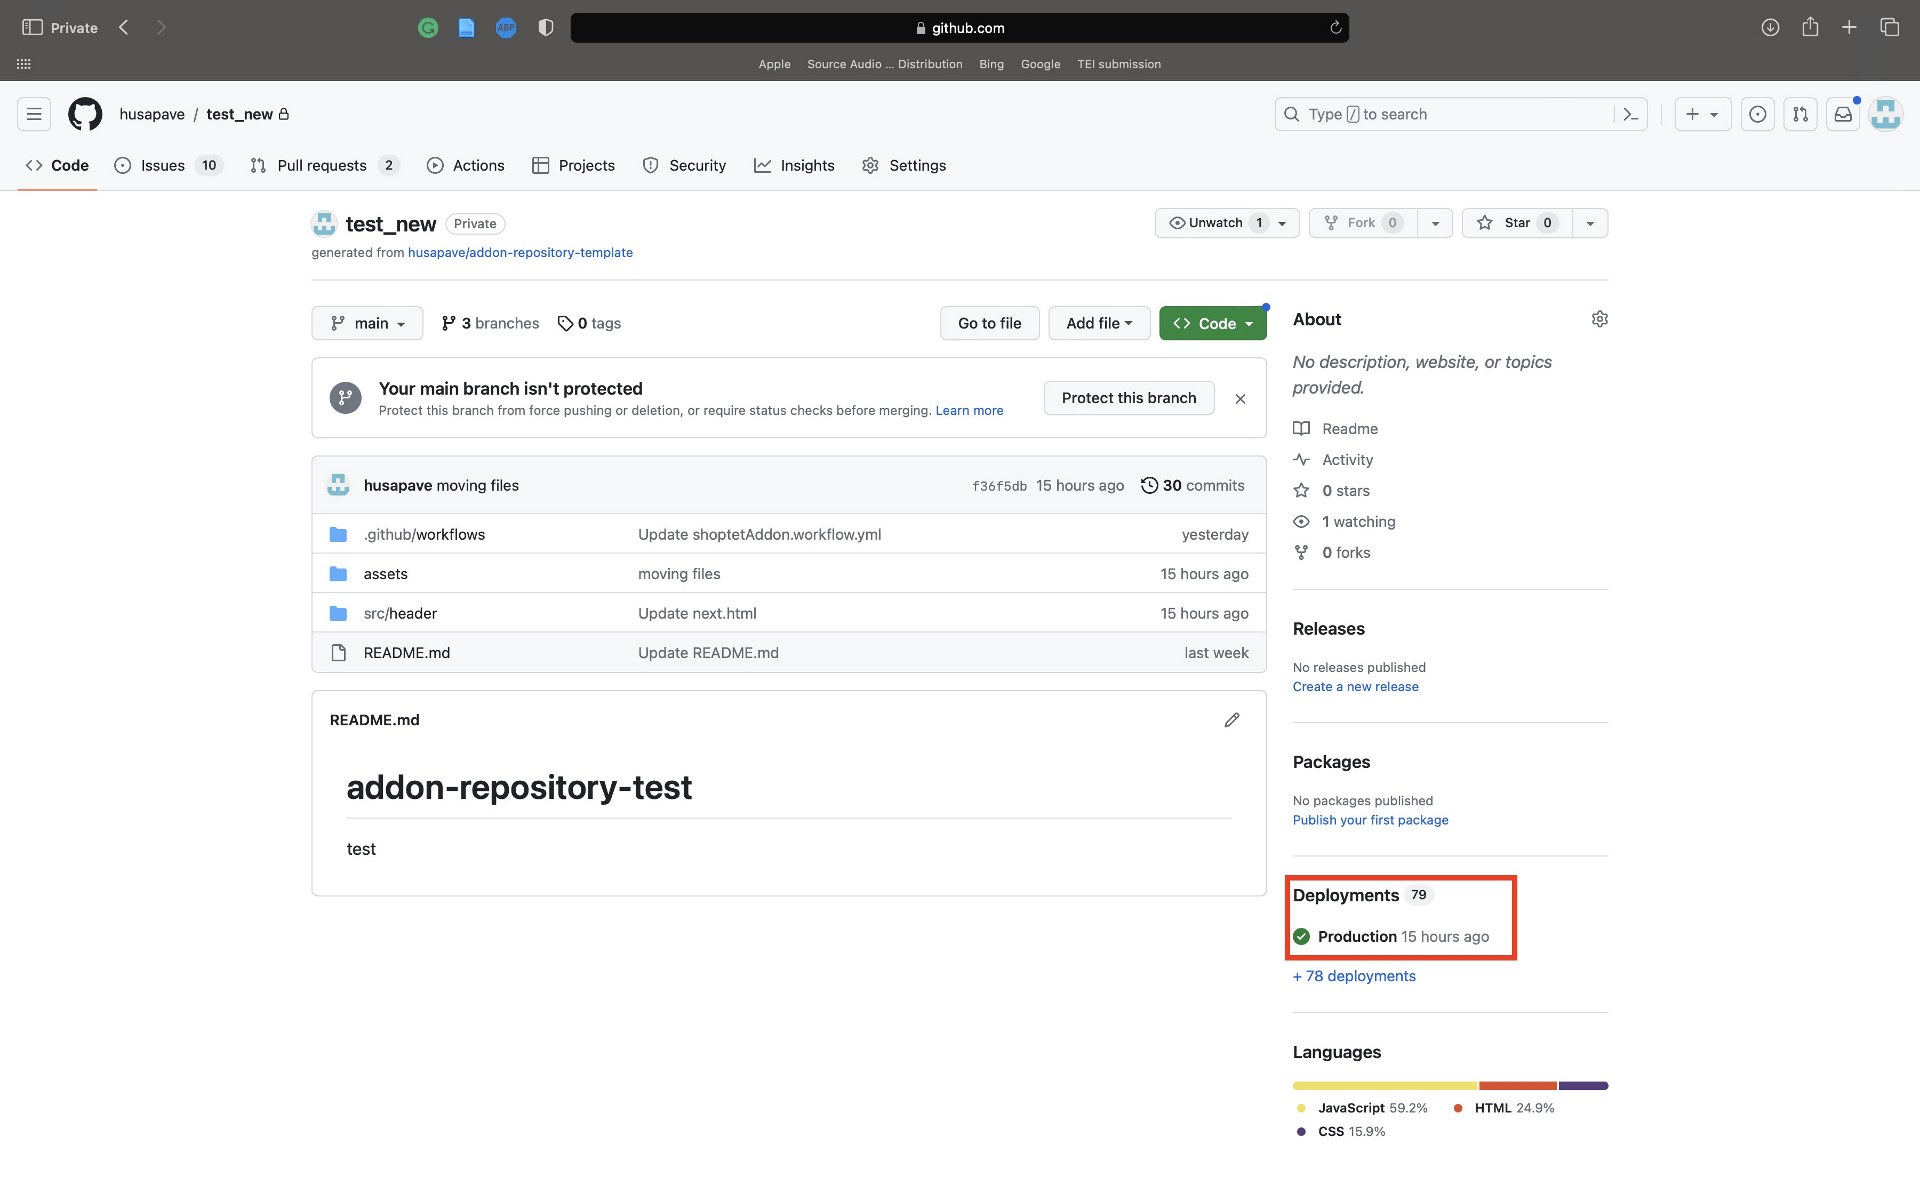Click Protect this branch button

[x=1129, y=397]
